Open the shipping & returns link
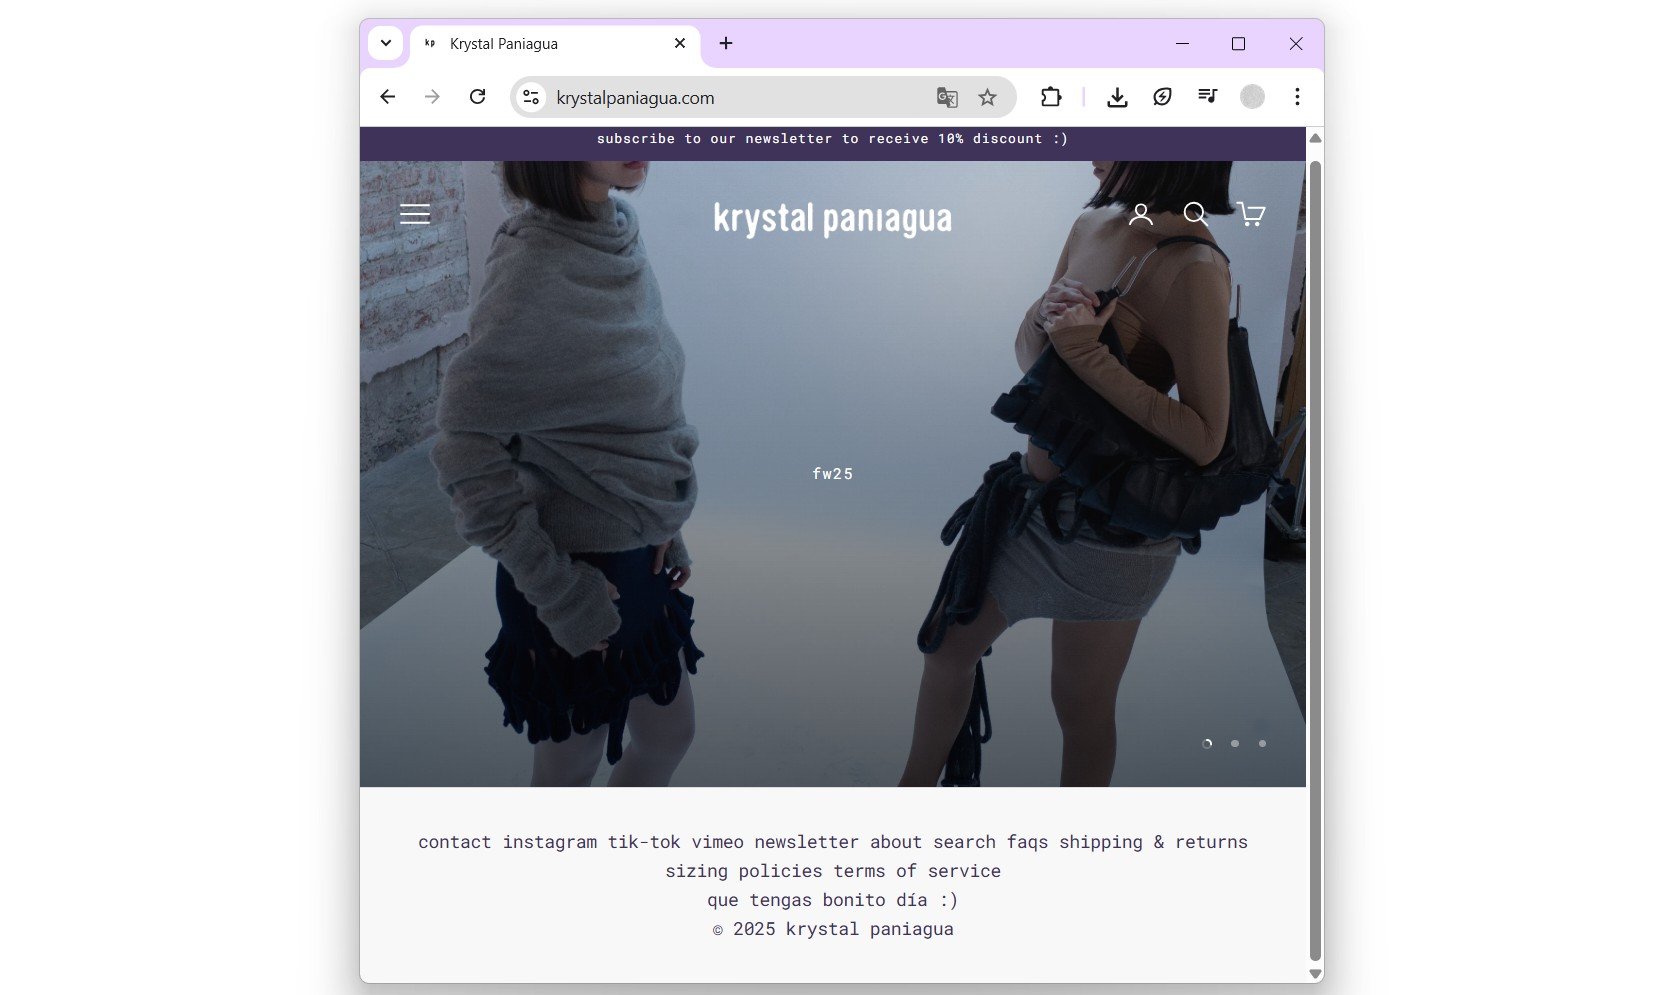Viewport: 1662px width, 995px height. [x=1153, y=841]
